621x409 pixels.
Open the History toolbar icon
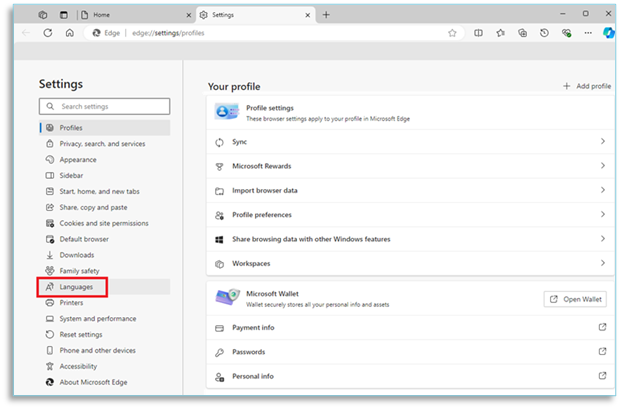point(544,33)
